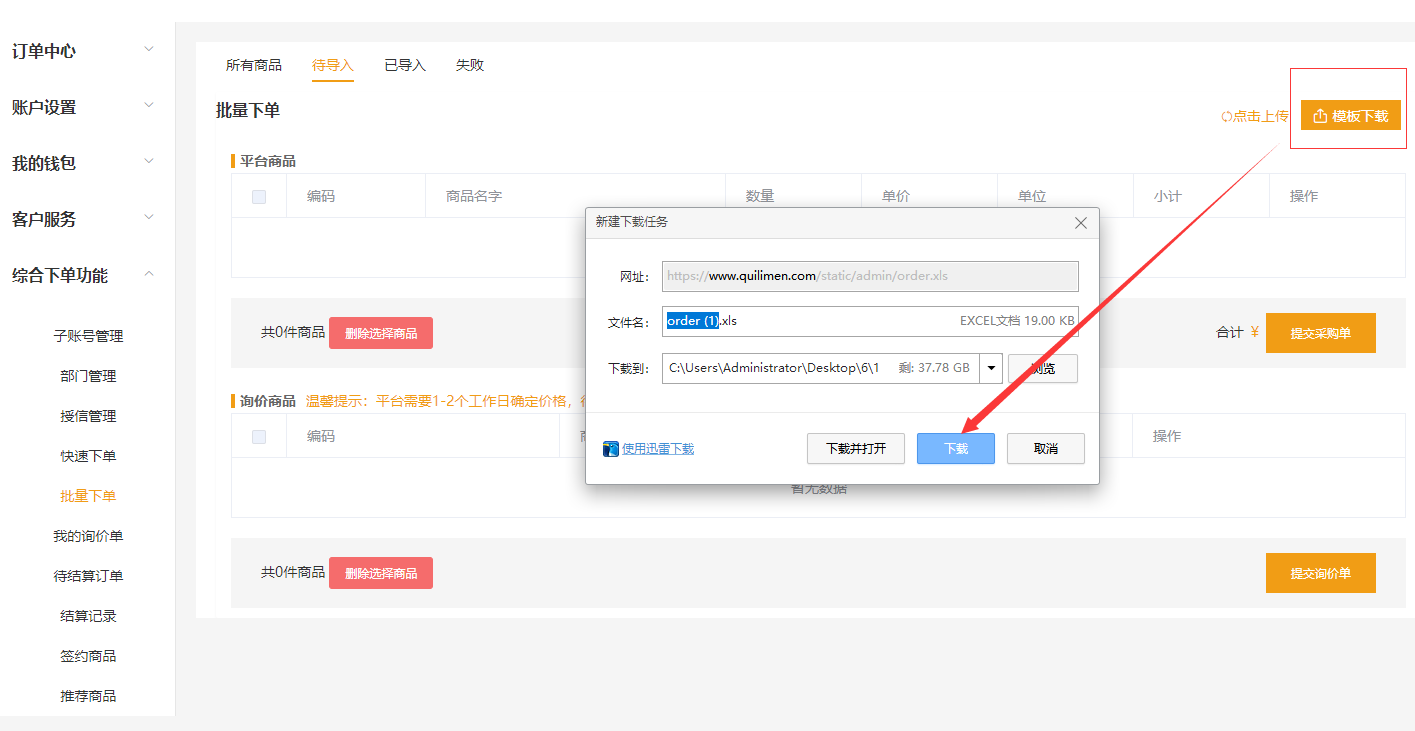This screenshot has height=731, width=1415.
Task: Switch to the 已导入 tab
Action: [x=405, y=65]
